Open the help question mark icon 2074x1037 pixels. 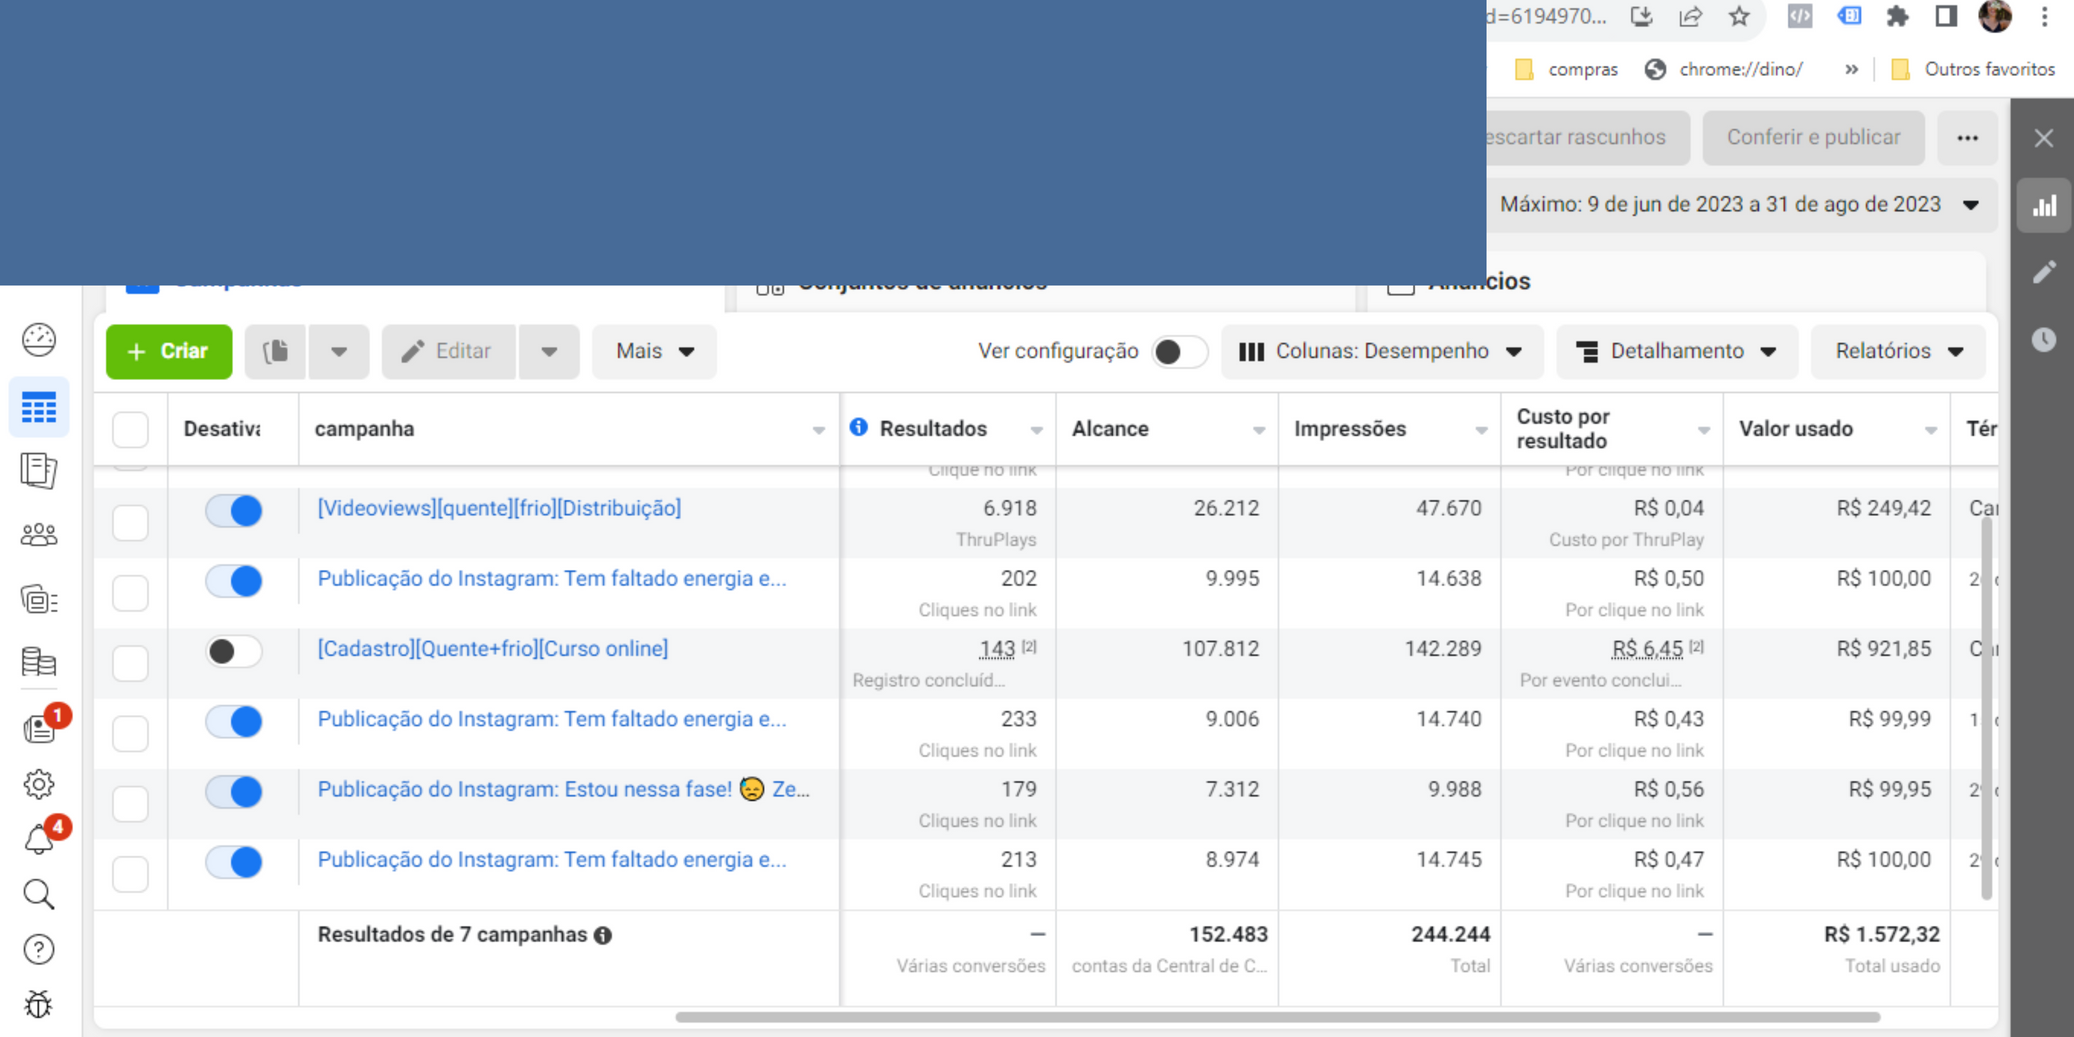(39, 949)
